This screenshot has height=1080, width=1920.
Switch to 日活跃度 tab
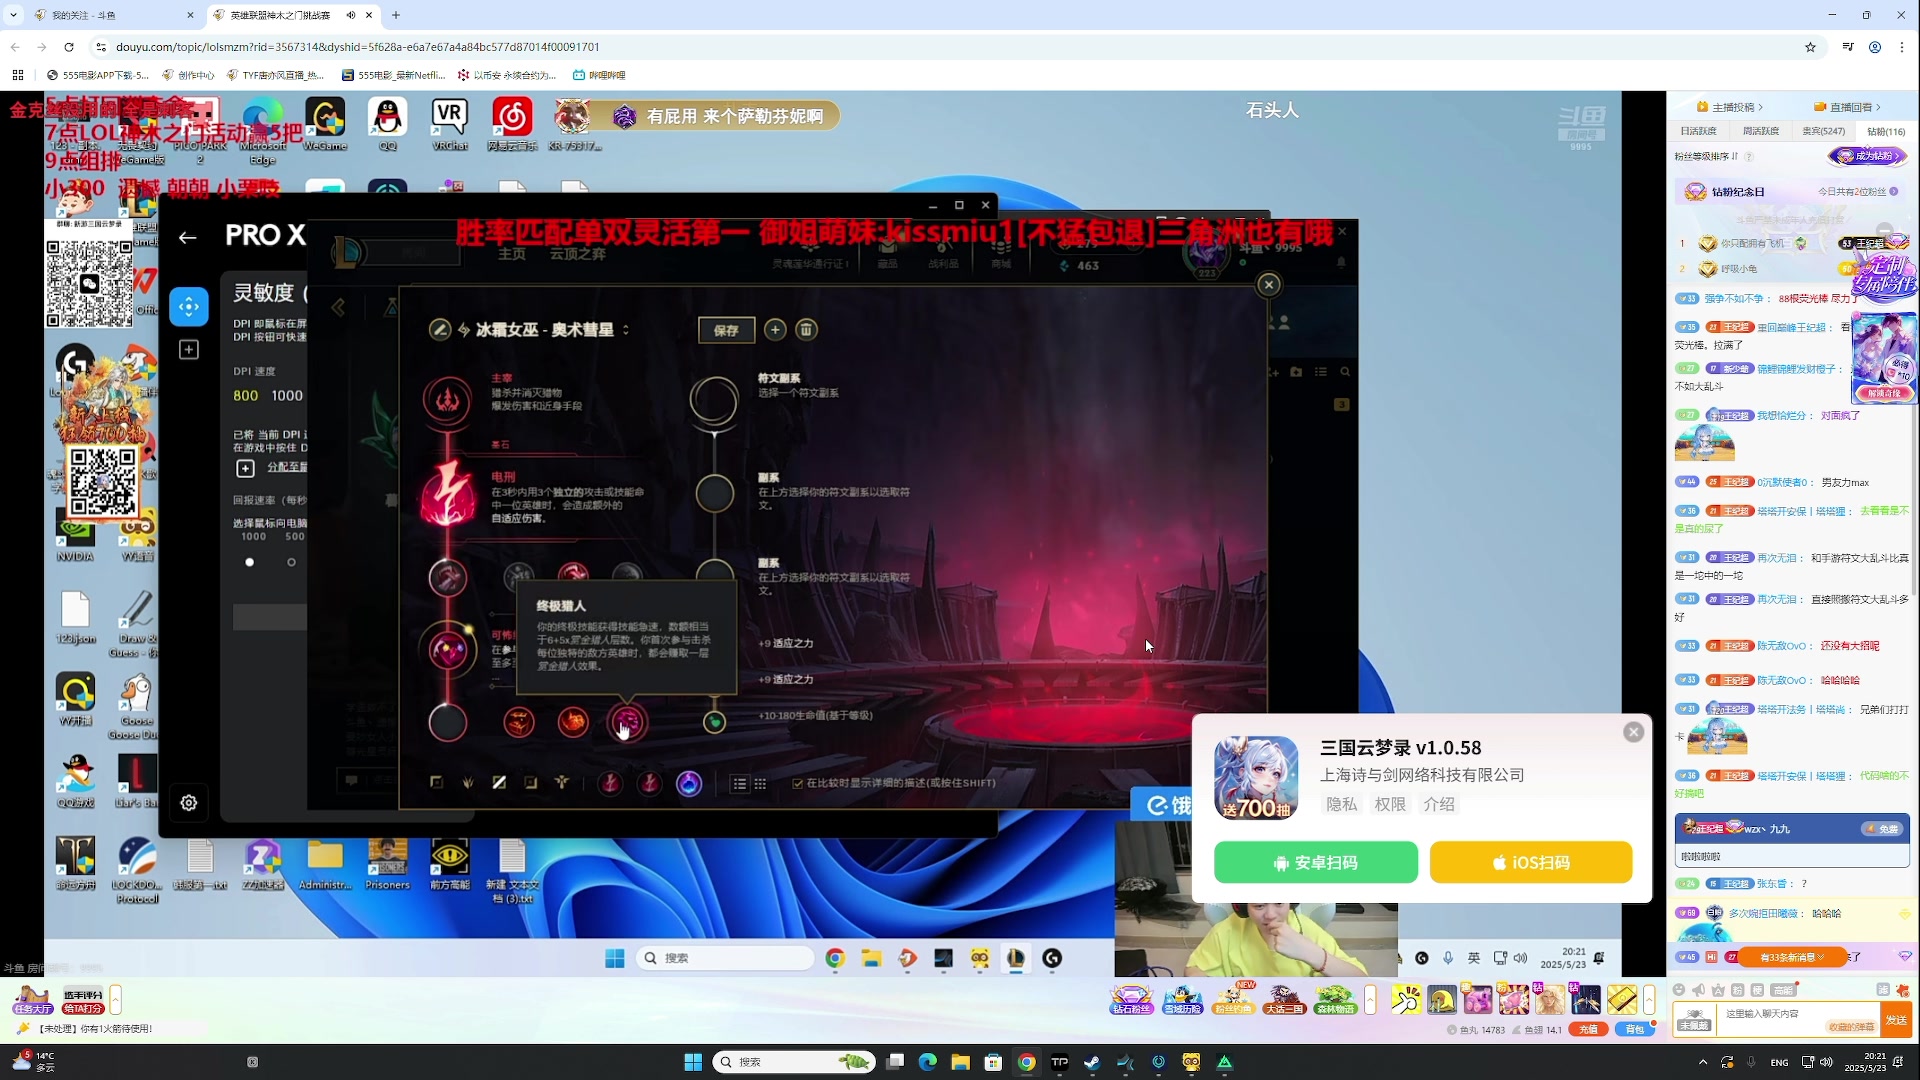click(1698, 131)
